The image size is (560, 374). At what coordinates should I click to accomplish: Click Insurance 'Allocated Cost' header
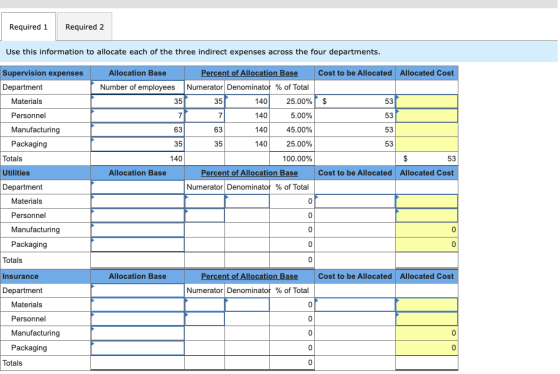[x=427, y=276]
